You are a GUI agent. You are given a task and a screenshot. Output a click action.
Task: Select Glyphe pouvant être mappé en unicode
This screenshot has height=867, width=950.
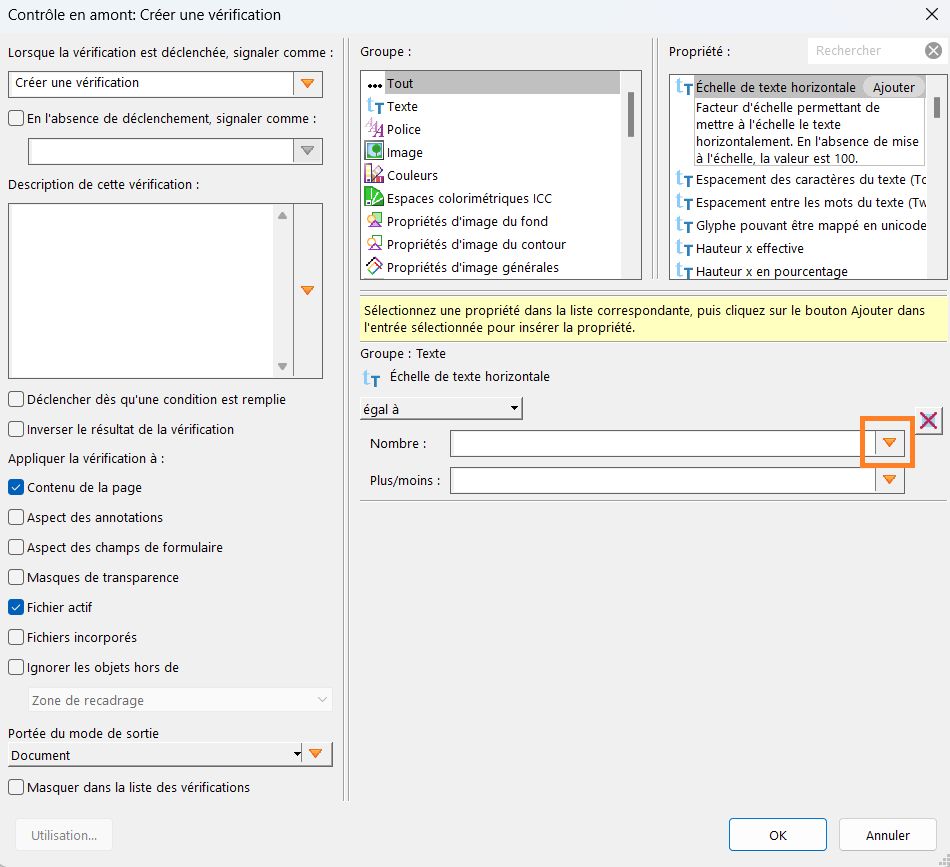click(811, 225)
